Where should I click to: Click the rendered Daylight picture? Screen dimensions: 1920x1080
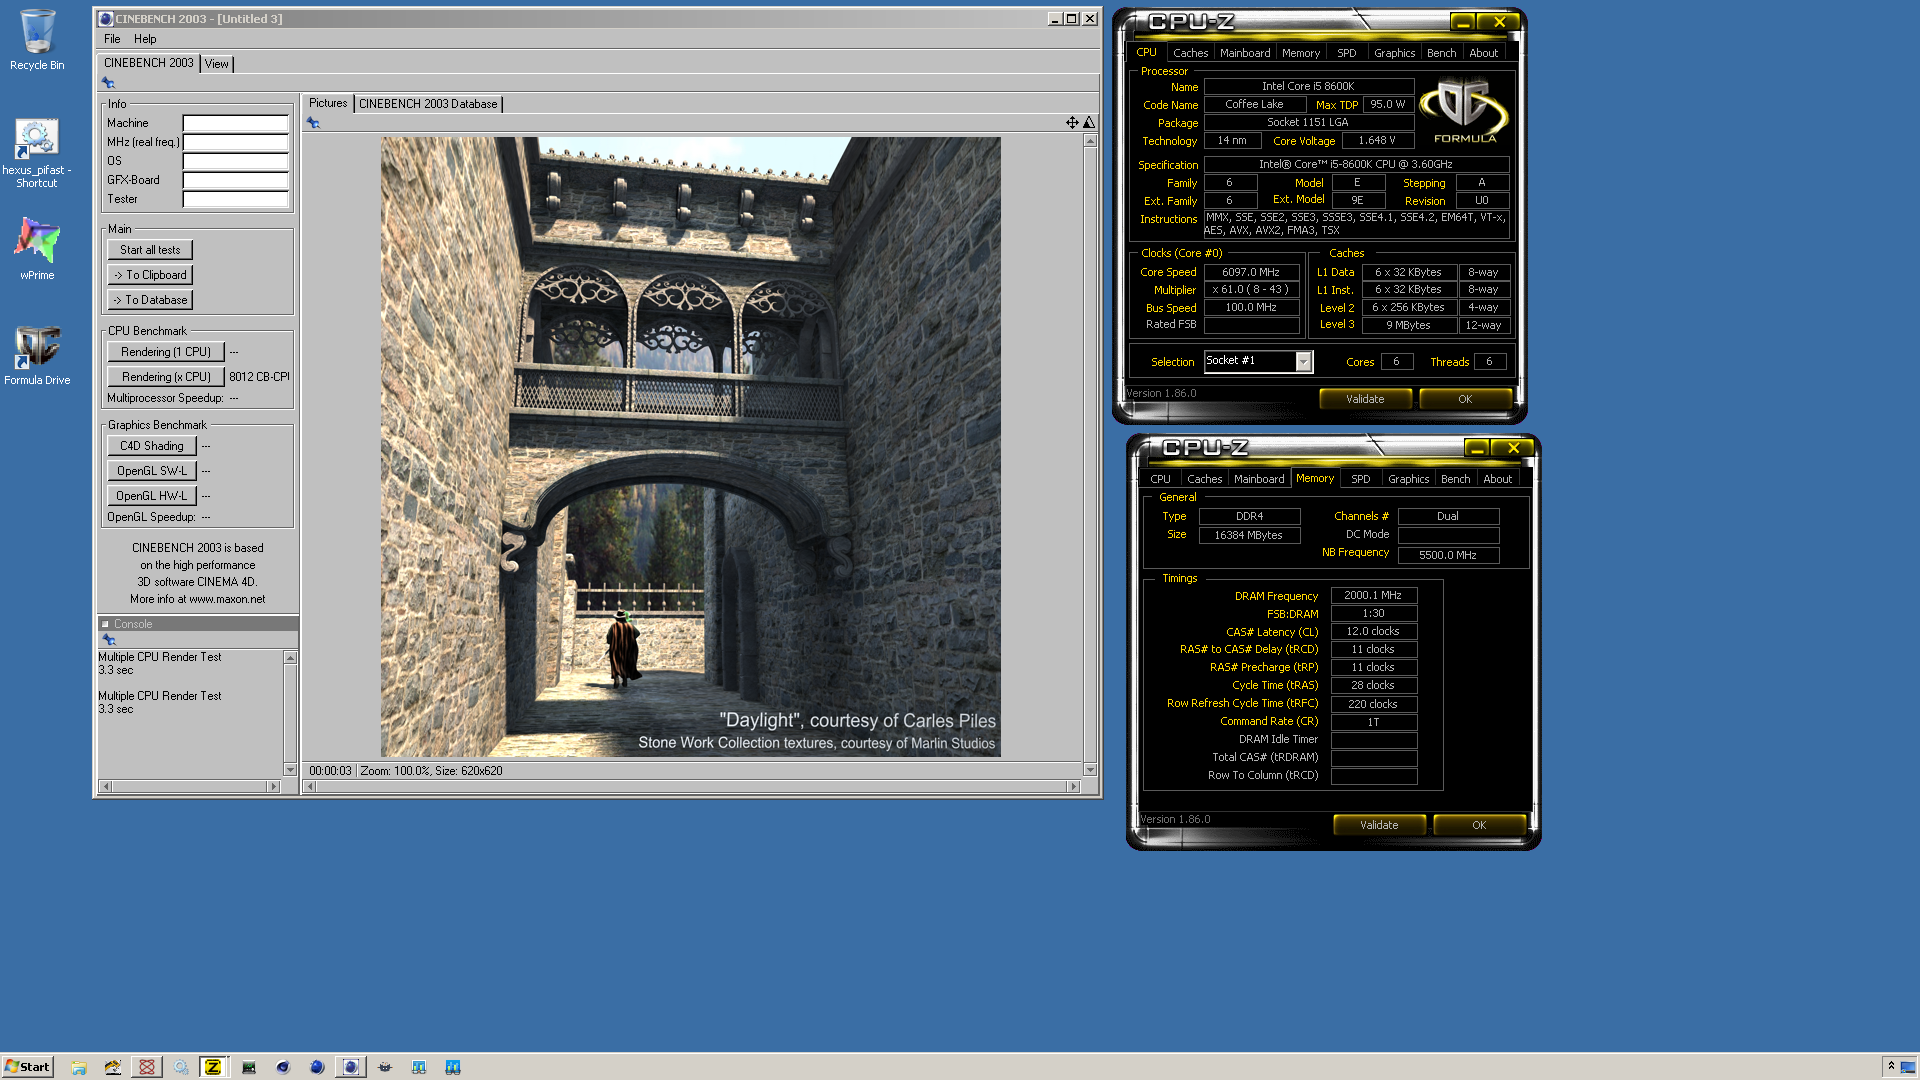pyautogui.click(x=690, y=447)
